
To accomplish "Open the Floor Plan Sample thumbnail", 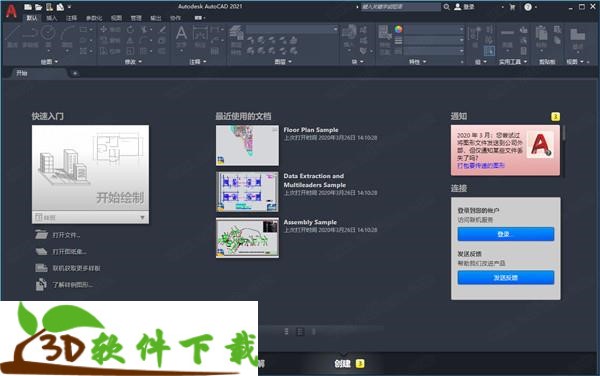I will click(247, 145).
